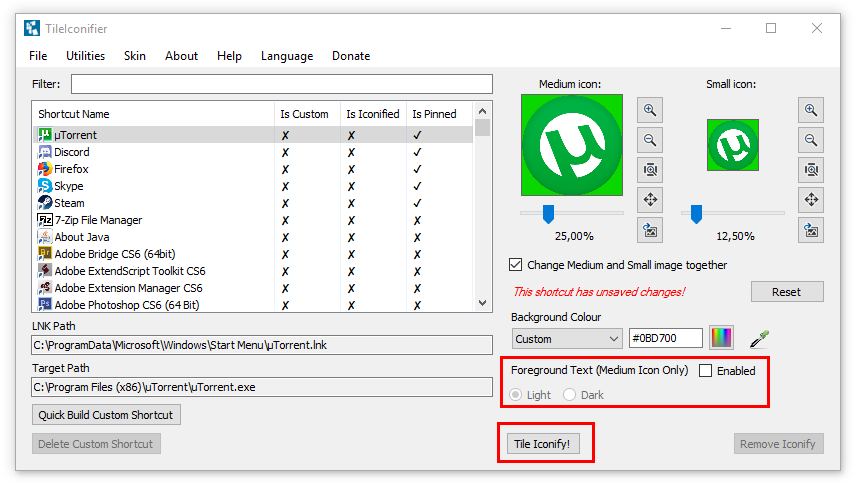This screenshot has width=857, height=486.
Task: Click small icon zoom in magnifier
Action: tap(811, 110)
